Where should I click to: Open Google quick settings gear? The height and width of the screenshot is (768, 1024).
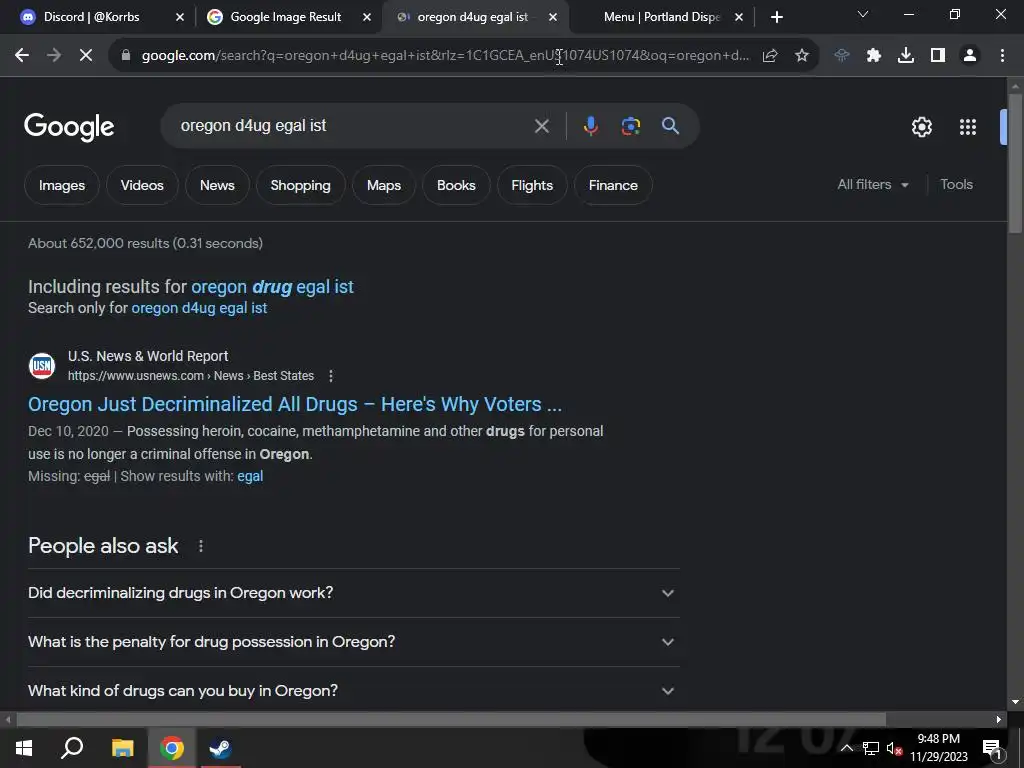pos(921,127)
